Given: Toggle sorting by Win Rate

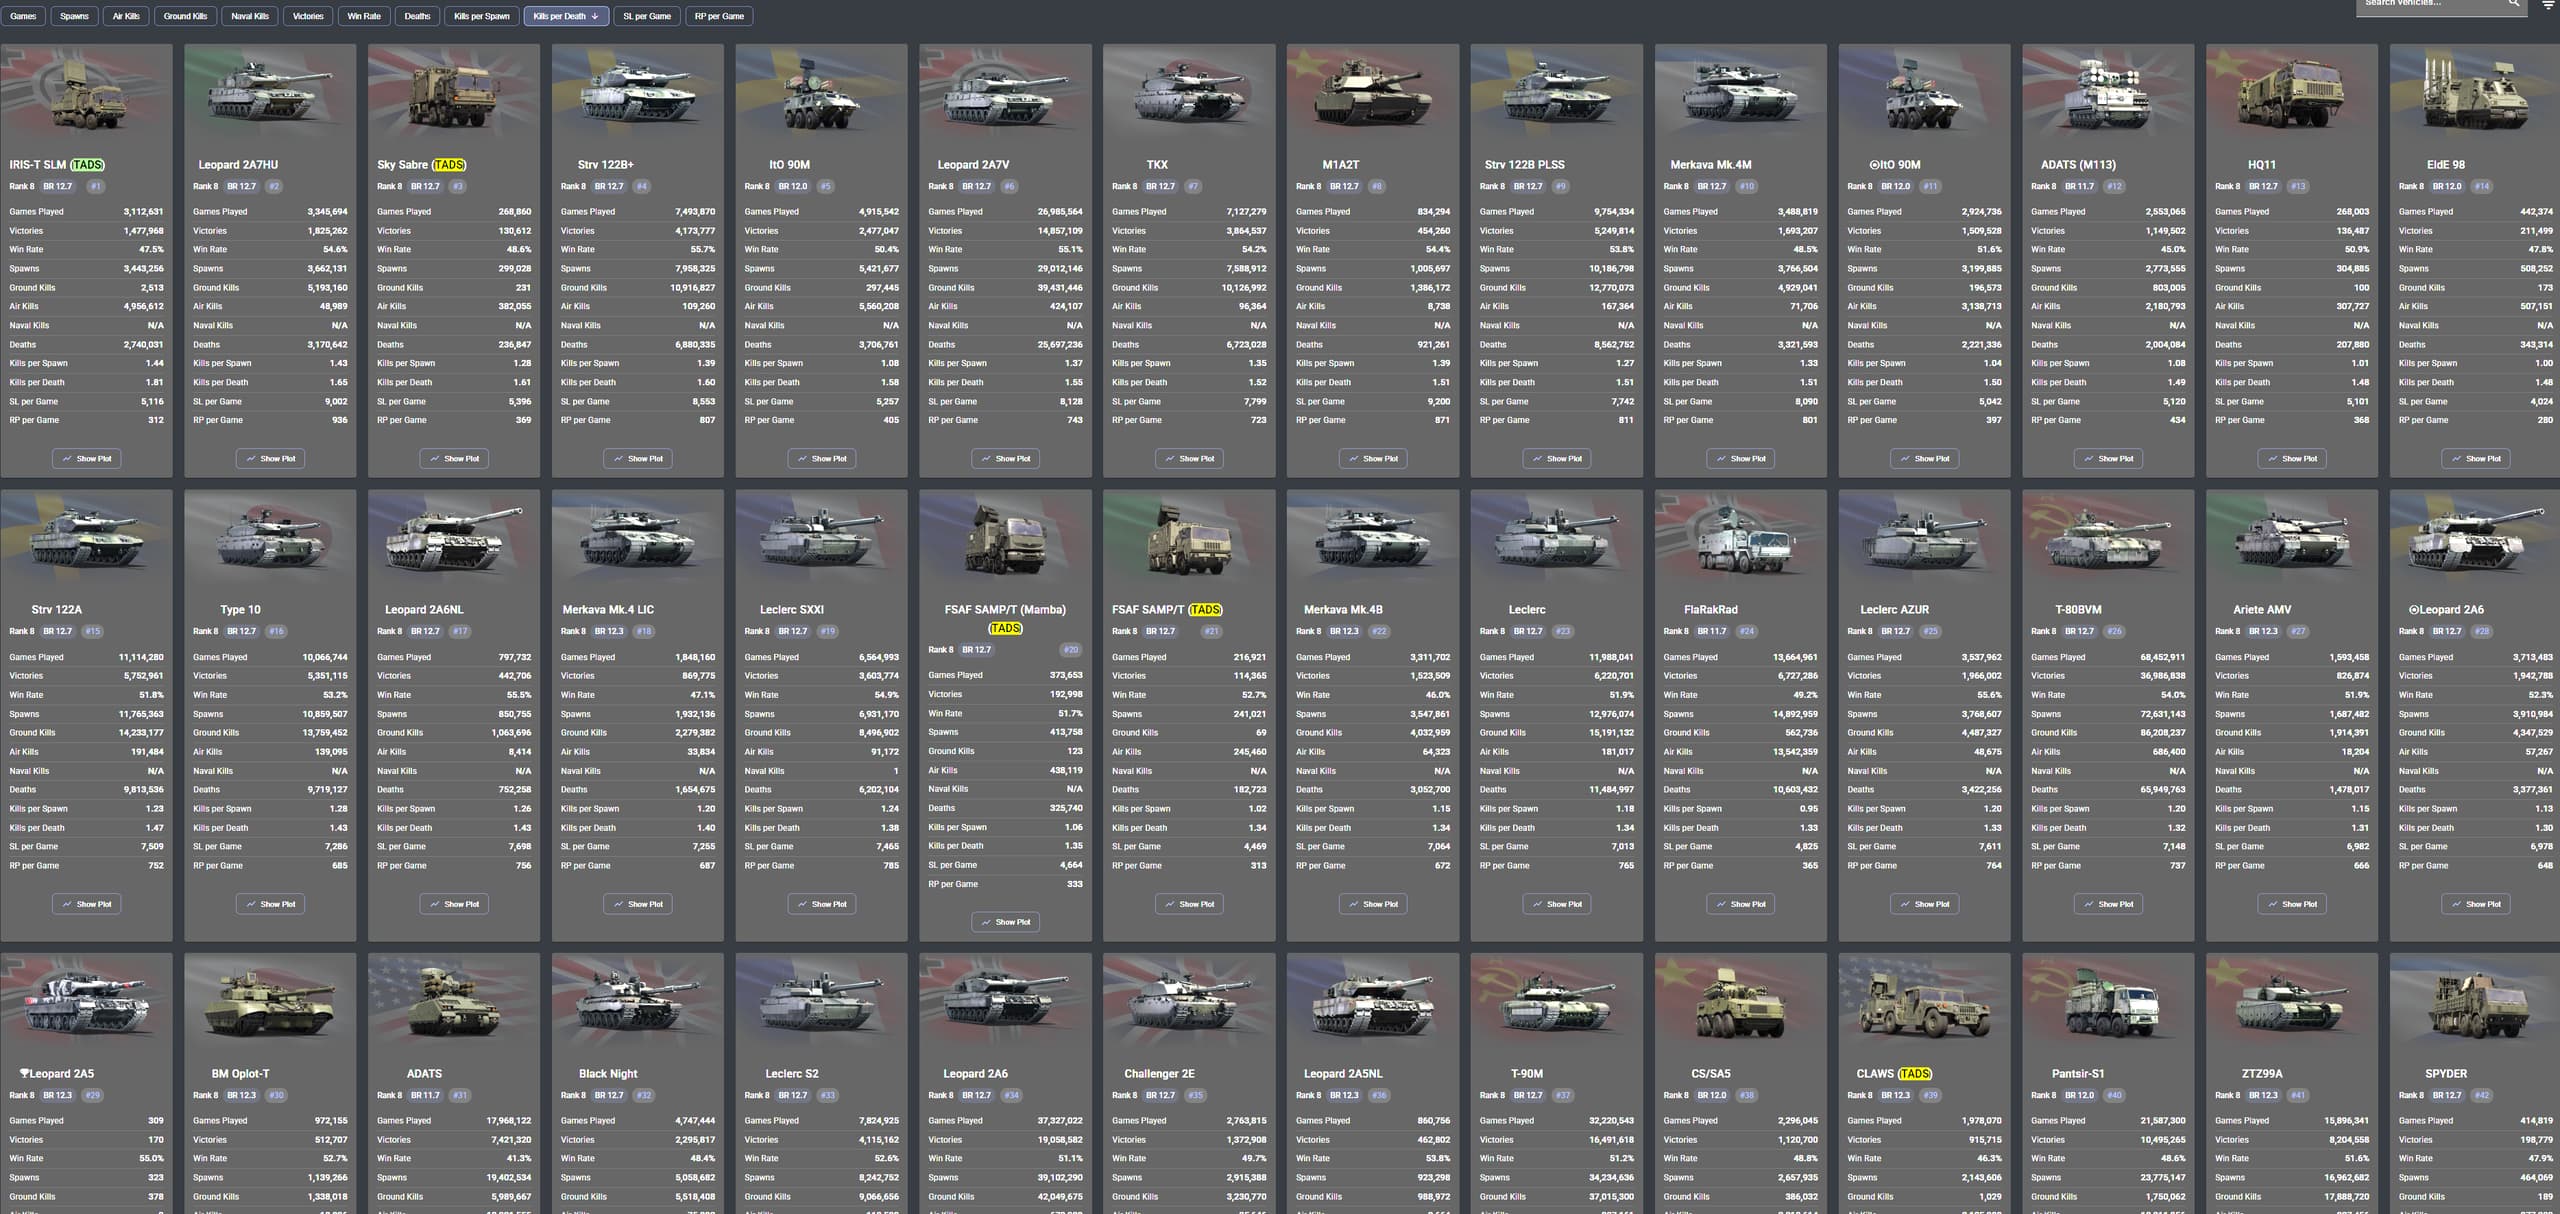Looking at the screenshot, I should (x=364, y=16).
